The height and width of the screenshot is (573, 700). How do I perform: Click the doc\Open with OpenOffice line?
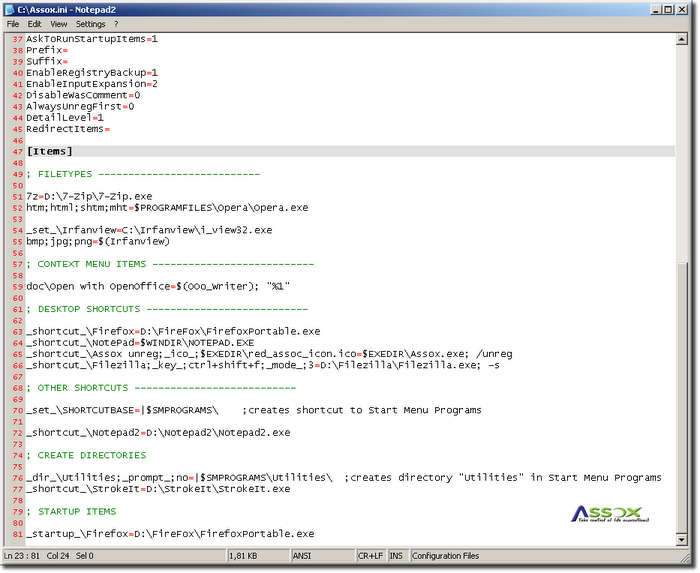click(158, 286)
